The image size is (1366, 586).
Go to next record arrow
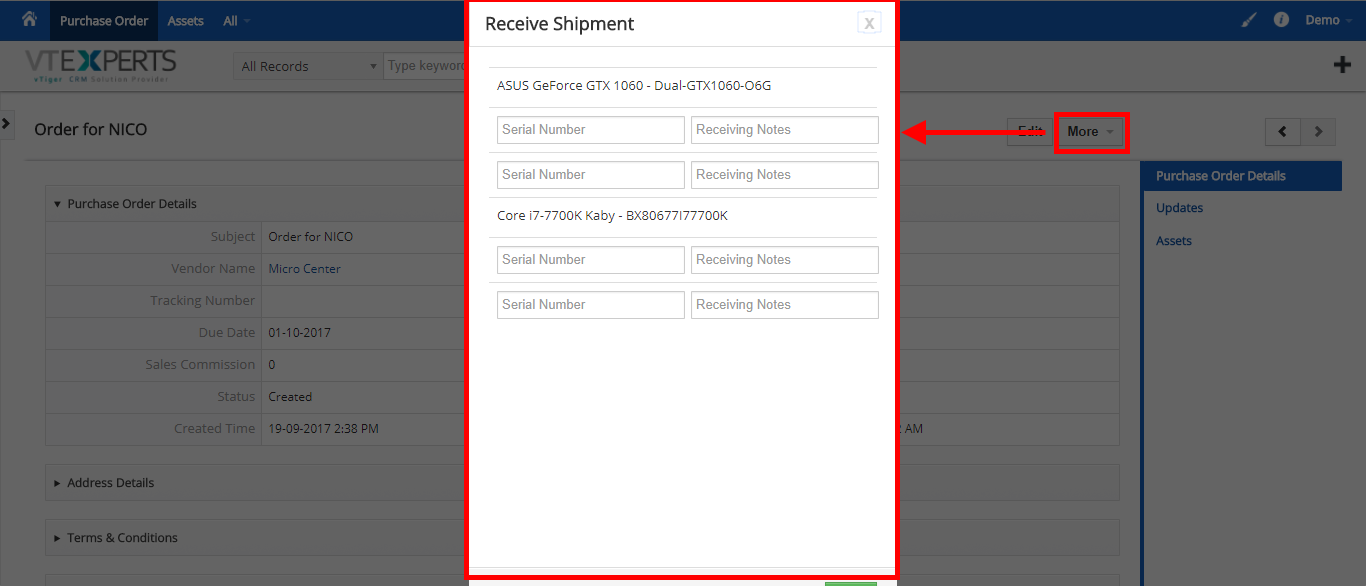(1318, 132)
